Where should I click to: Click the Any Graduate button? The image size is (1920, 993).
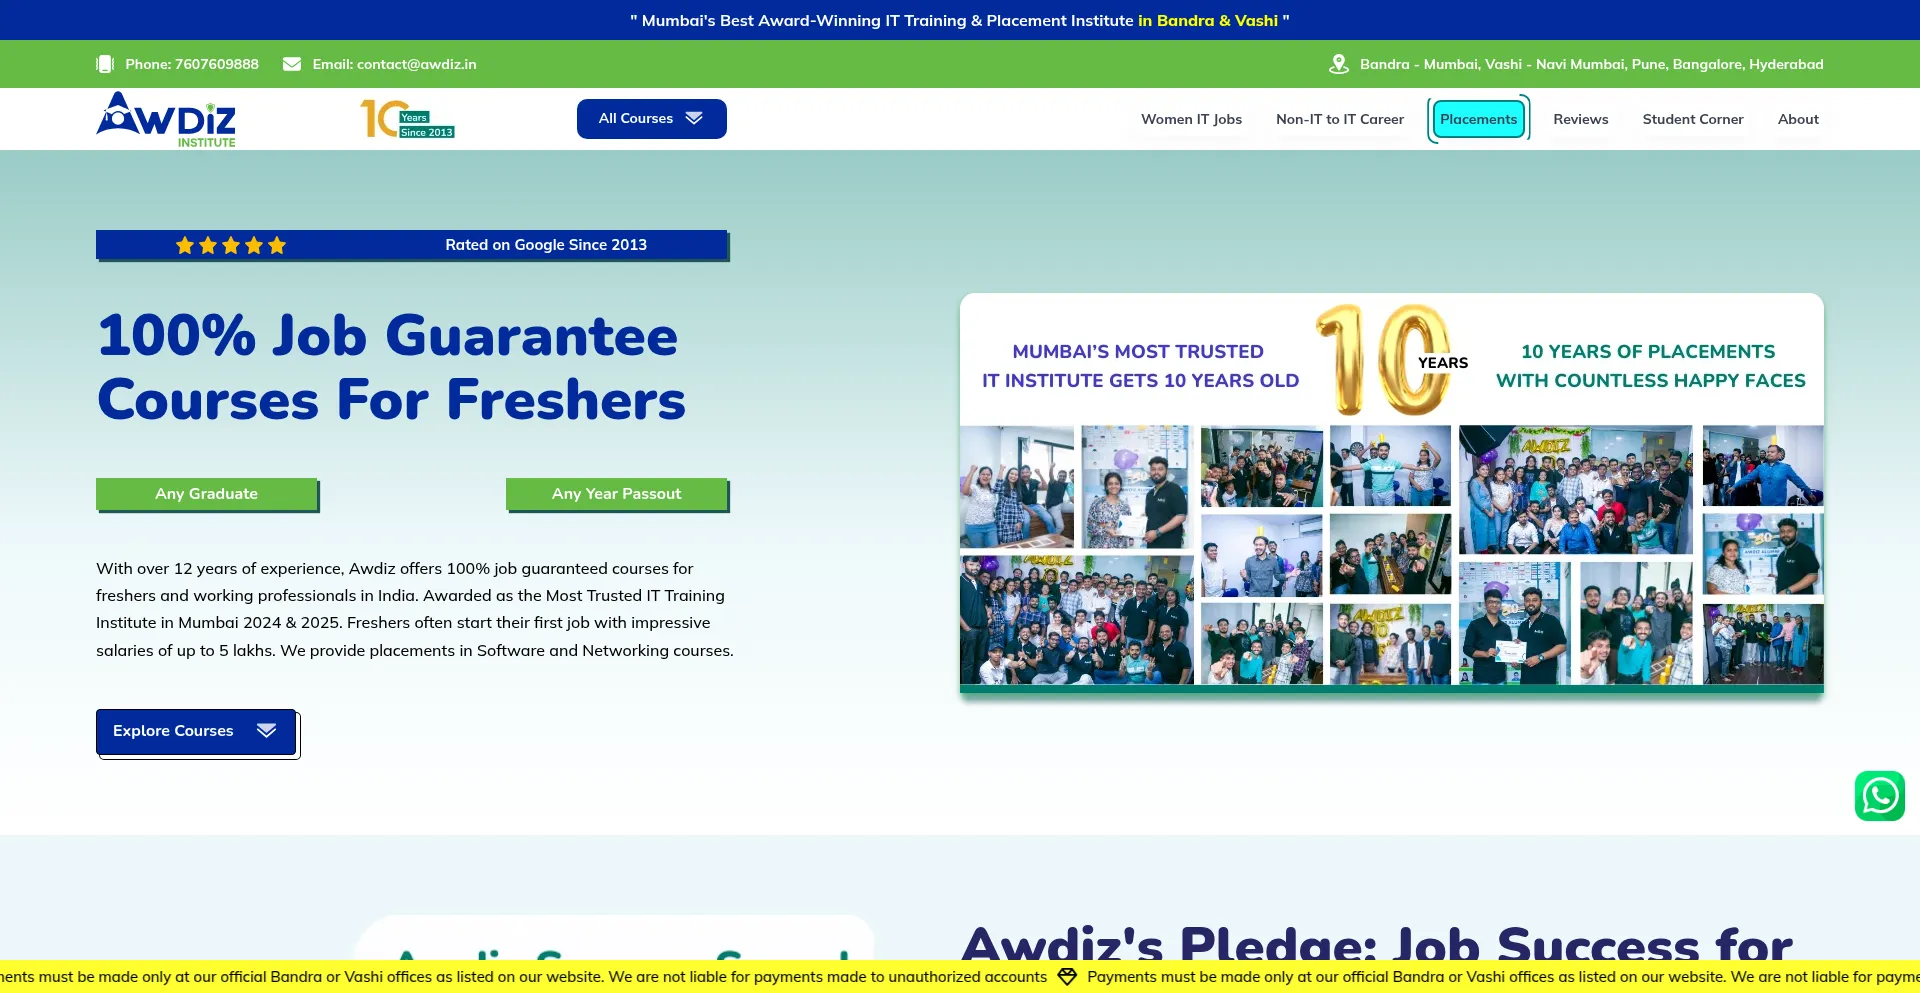tap(206, 494)
